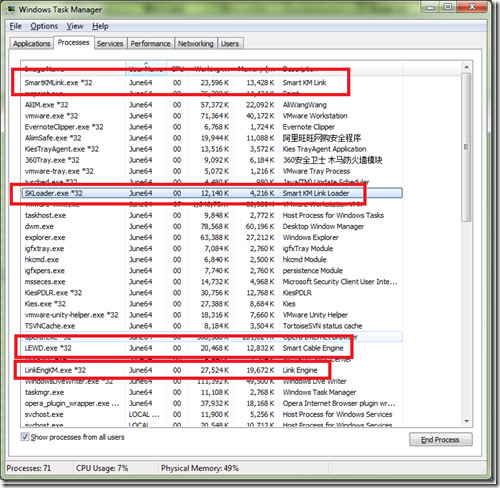500x488 pixels.
Task: Select the Kies.exe *32 process
Action: coord(212,304)
